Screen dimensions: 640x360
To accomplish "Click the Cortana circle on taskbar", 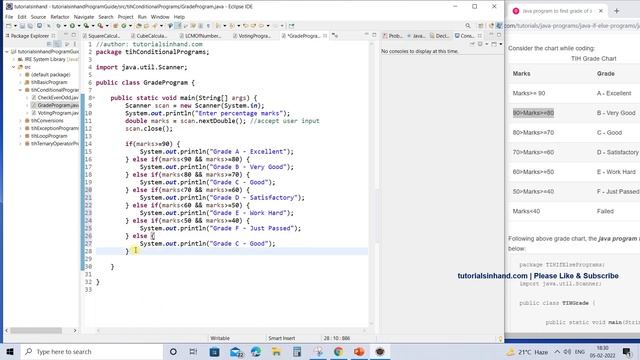I will coord(173,351).
